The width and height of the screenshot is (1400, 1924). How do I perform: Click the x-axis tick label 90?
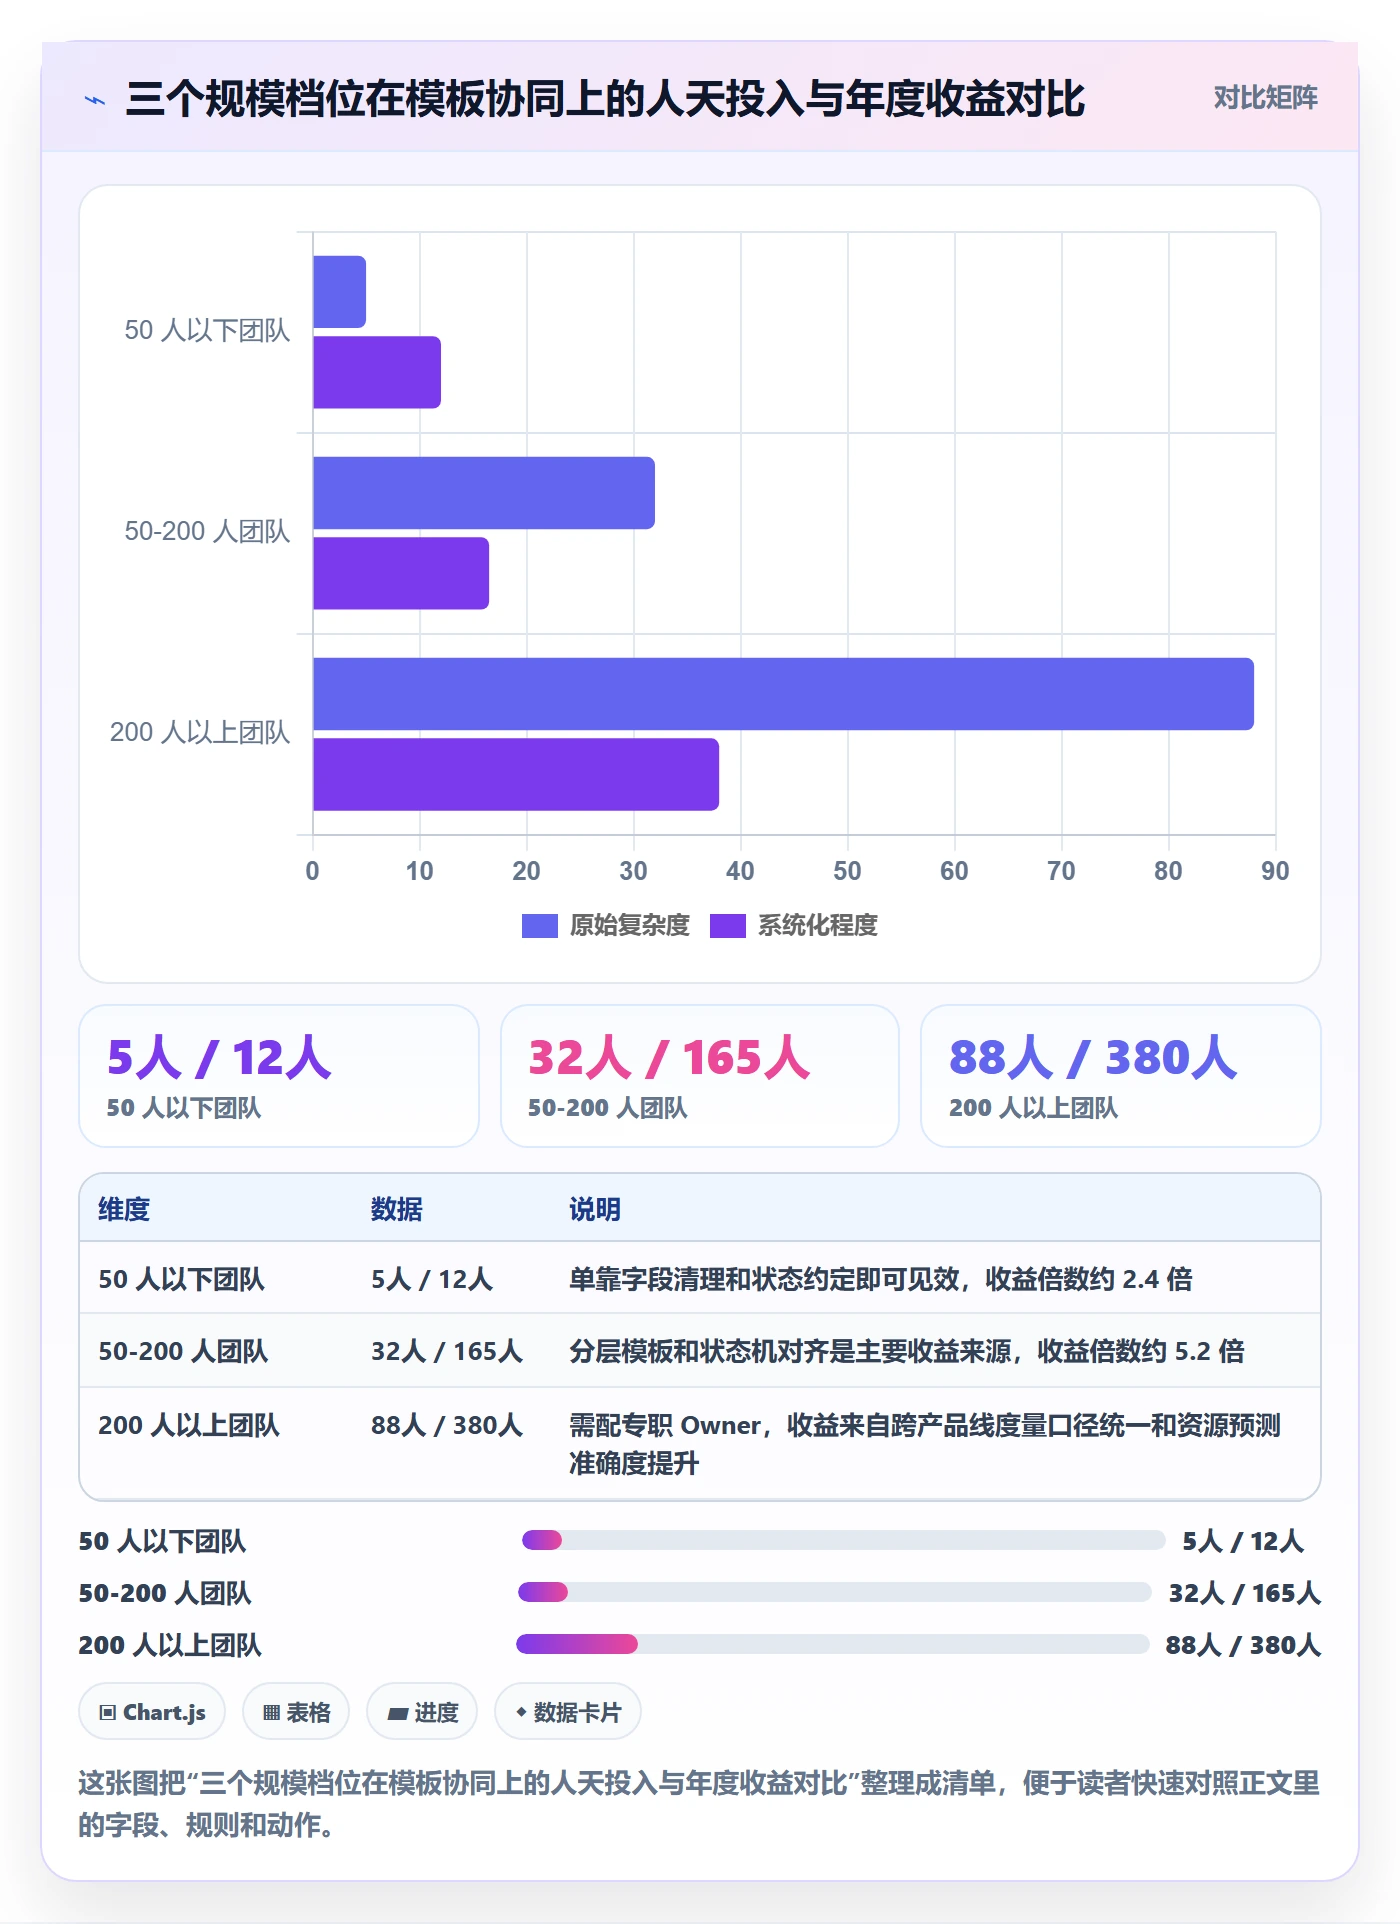pos(1275,871)
